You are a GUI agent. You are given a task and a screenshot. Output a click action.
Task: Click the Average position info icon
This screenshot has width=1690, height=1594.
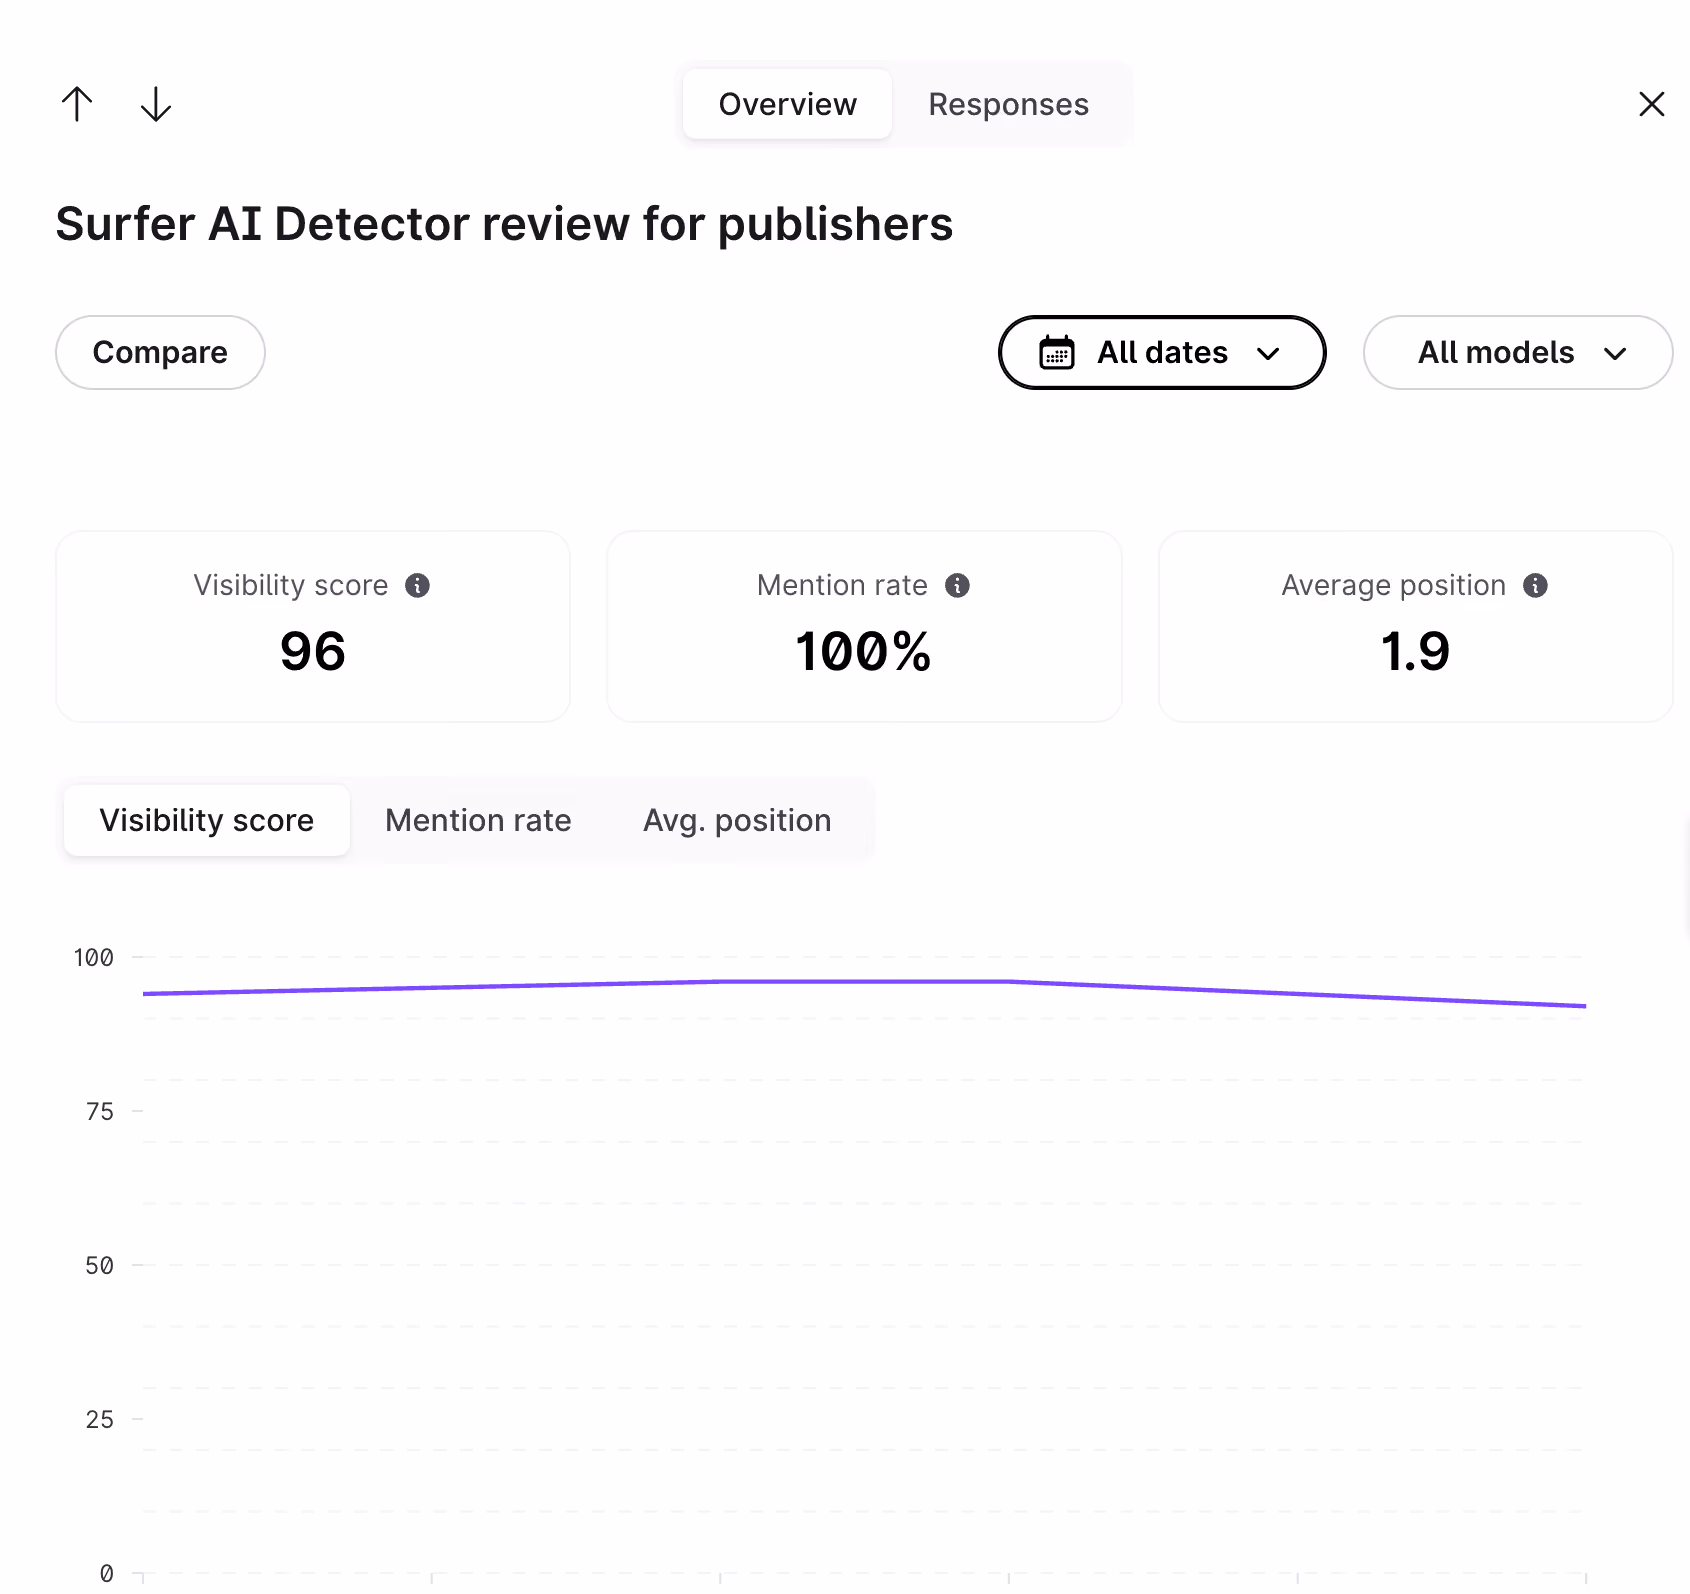1535,586
